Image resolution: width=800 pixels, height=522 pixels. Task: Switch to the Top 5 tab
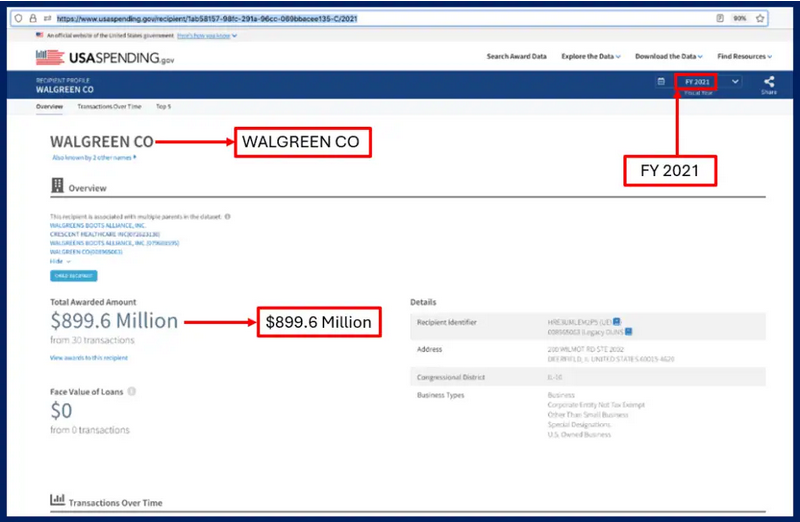tap(163, 107)
